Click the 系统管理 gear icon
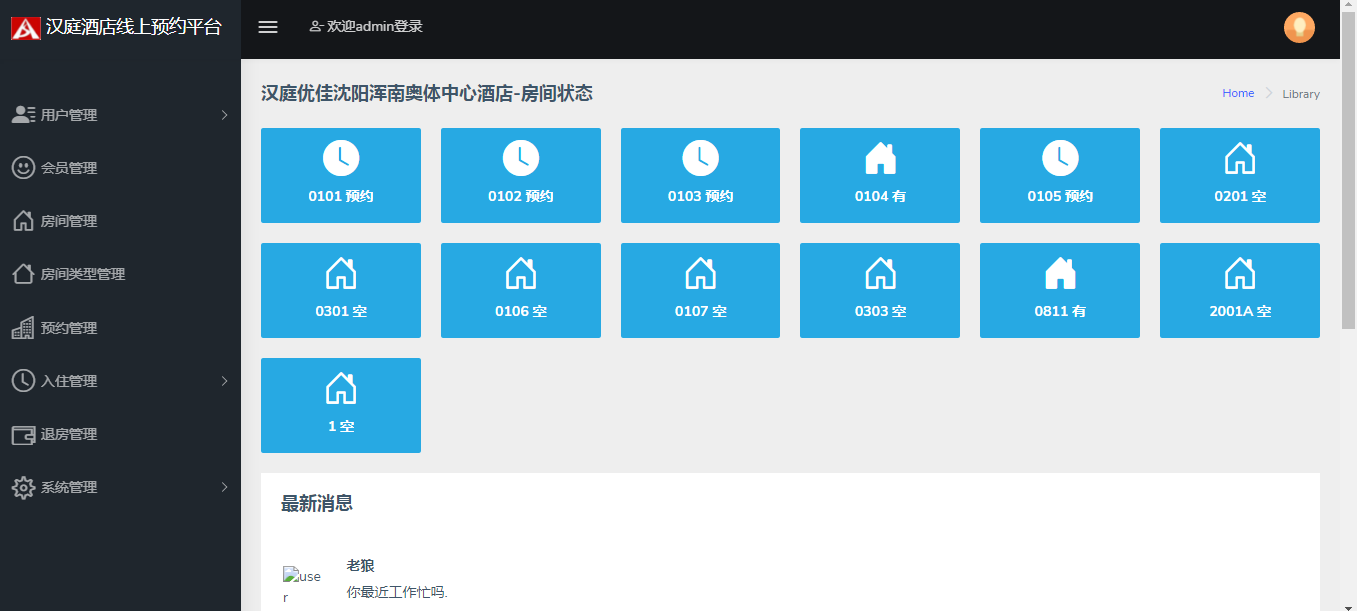Viewport: 1357px width, 611px height. point(23,487)
